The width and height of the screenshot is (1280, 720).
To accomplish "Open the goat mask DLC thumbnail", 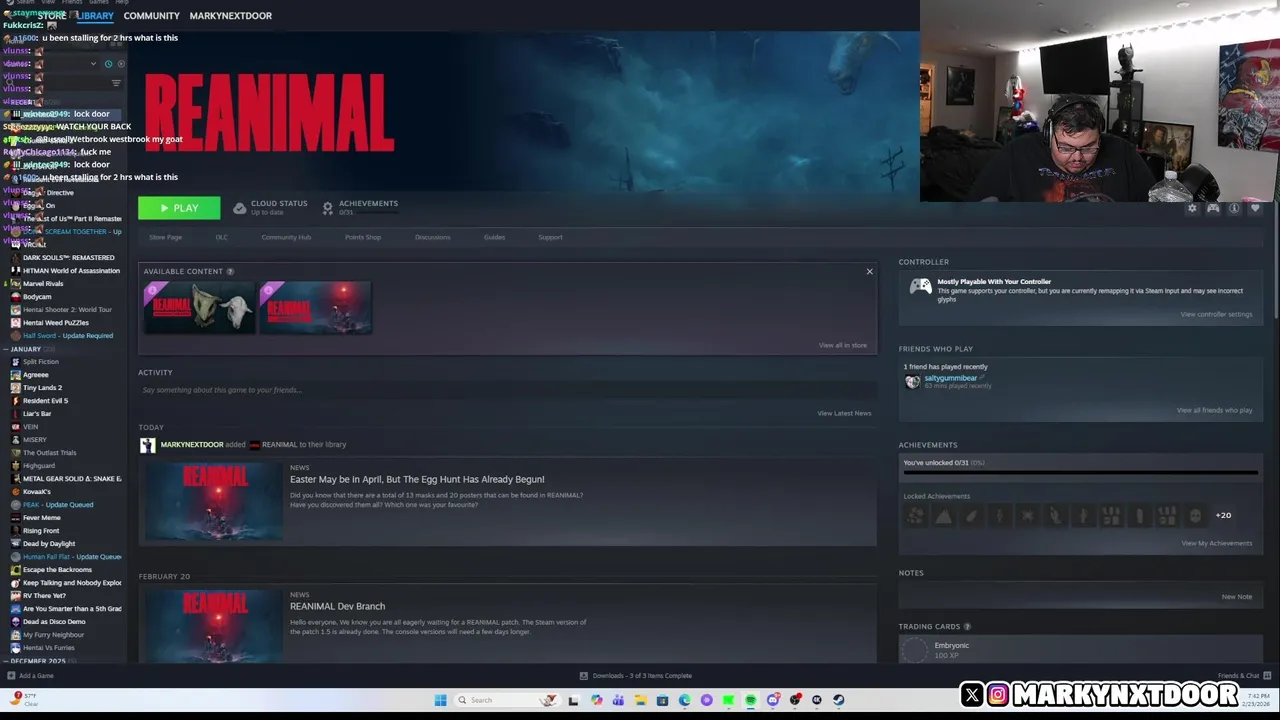I will click(x=199, y=308).
